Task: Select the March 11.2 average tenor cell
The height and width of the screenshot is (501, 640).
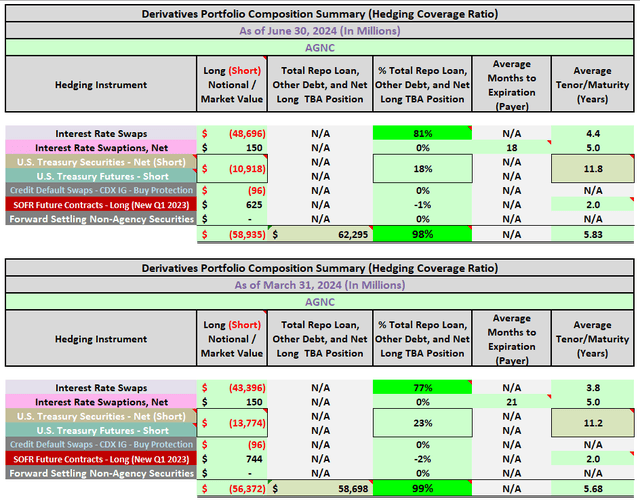Action: (593, 423)
